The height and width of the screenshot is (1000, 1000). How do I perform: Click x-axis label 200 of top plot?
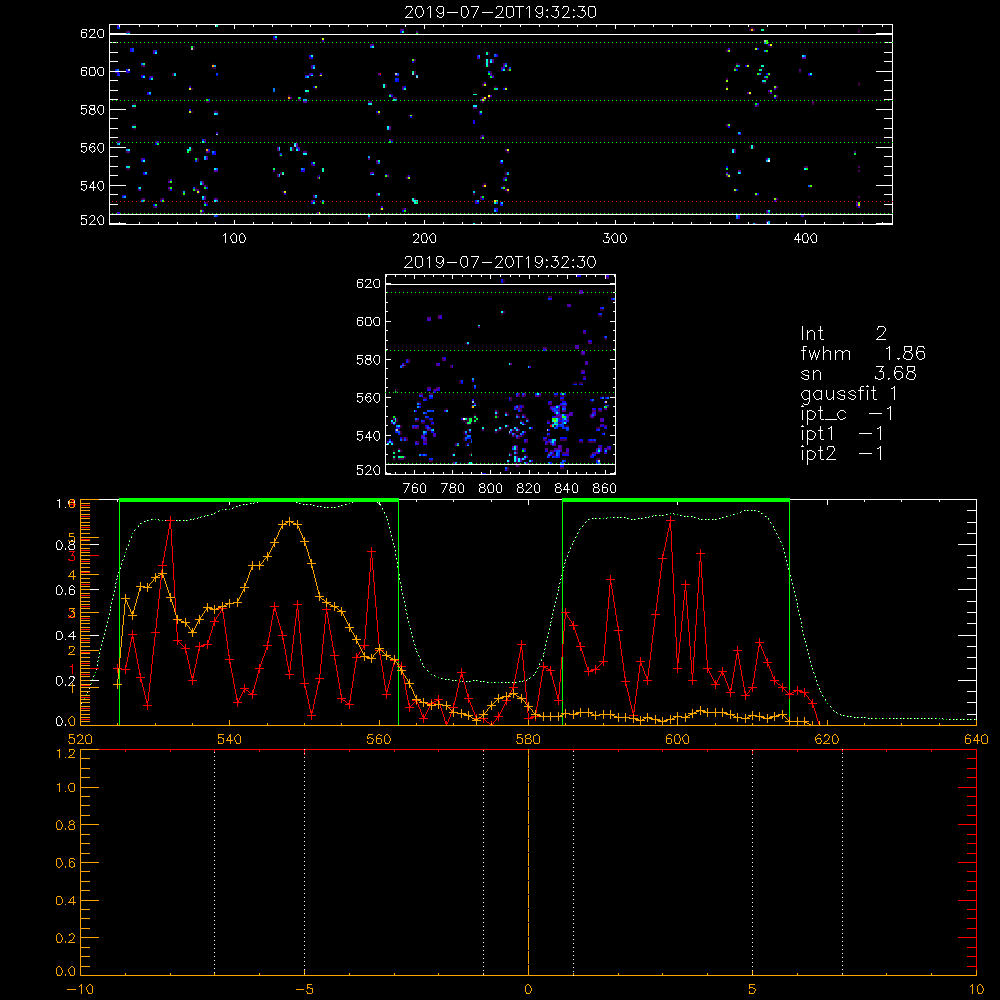click(424, 239)
